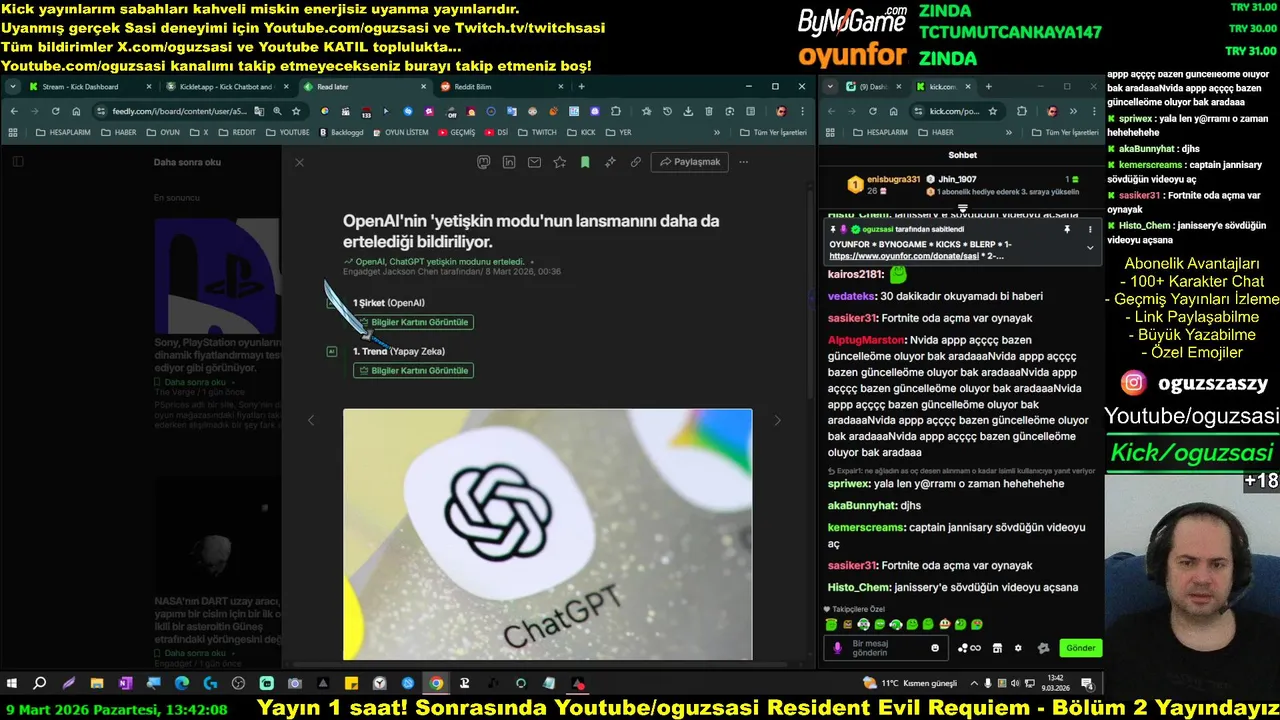Toggle the green Read Later bookmark
Viewport: 1280px width, 720px height.
tap(585, 162)
